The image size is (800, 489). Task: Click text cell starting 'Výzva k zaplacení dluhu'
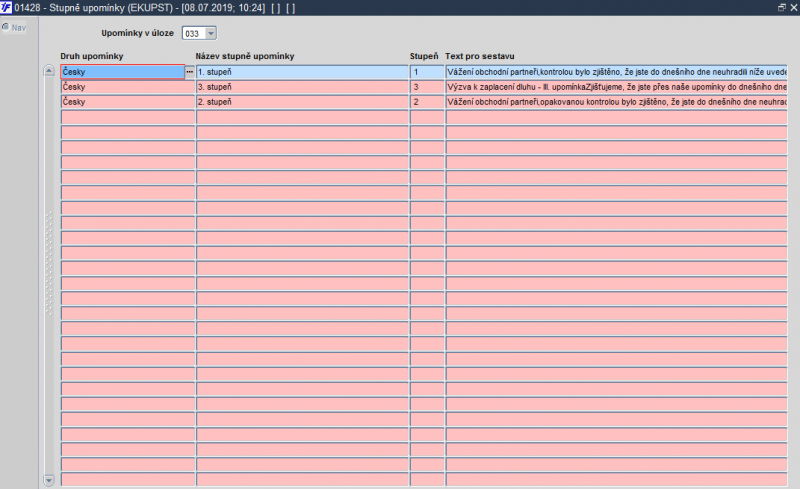(616, 87)
